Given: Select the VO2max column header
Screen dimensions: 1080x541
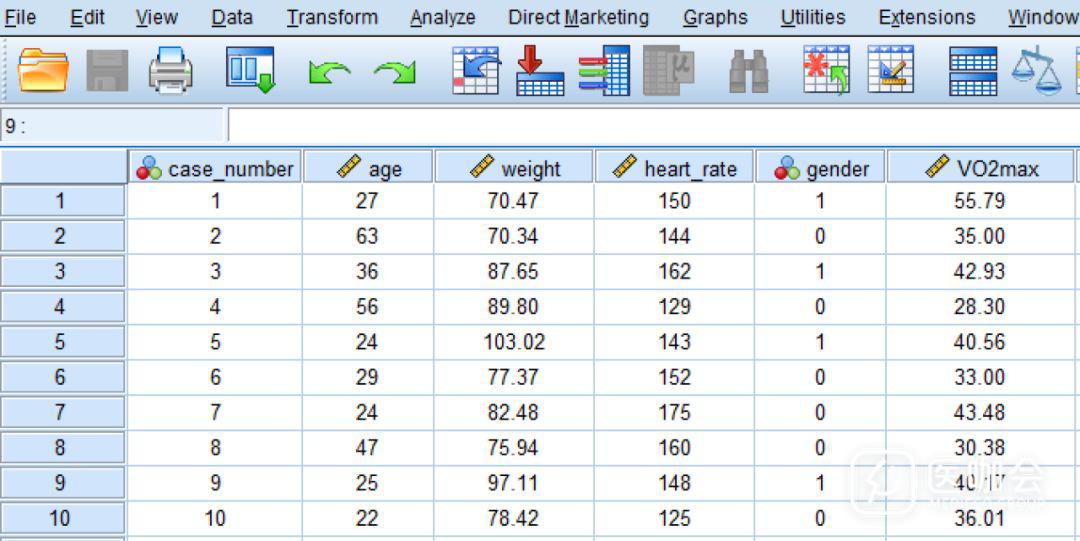Looking at the screenshot, I should (x=981, y=168).
